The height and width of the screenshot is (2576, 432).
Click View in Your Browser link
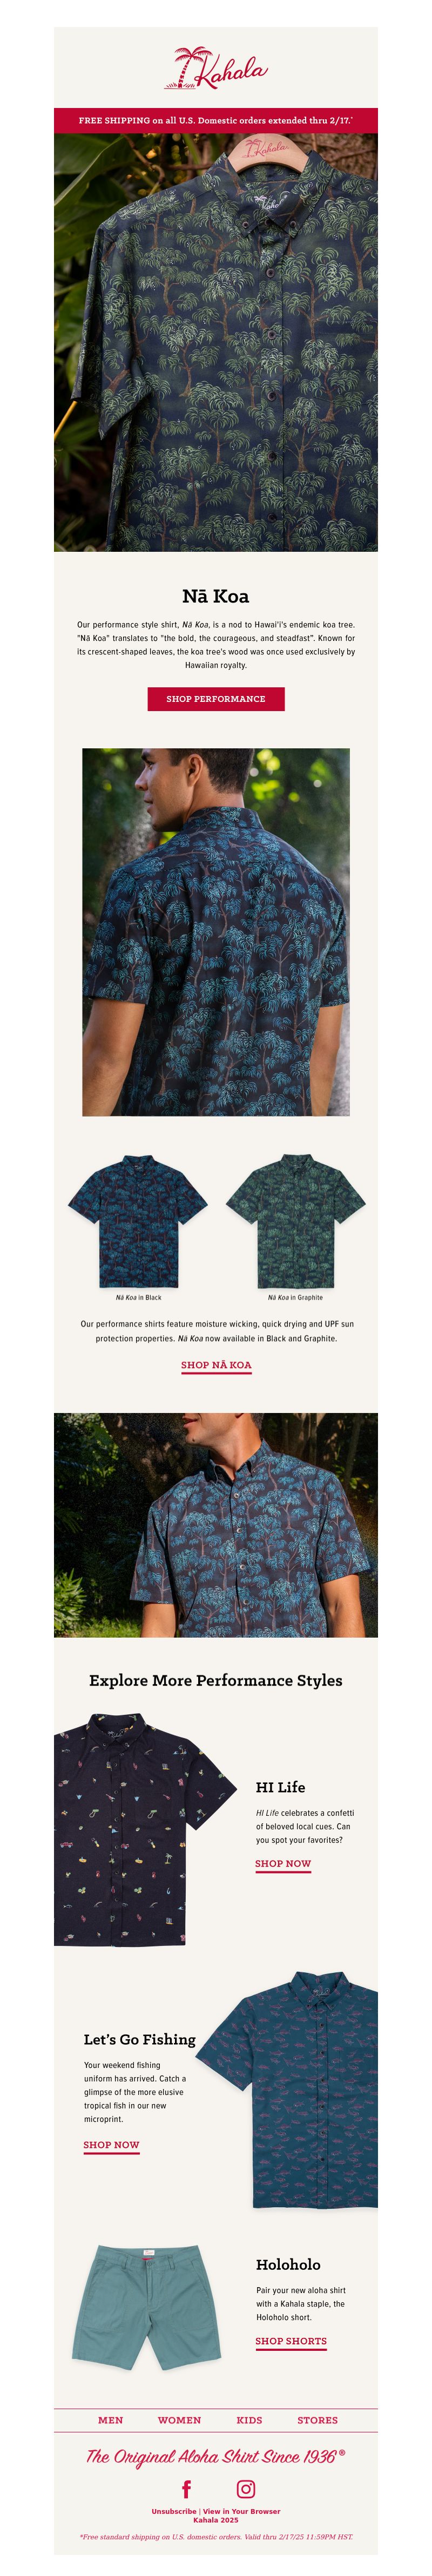point(242,2511)
